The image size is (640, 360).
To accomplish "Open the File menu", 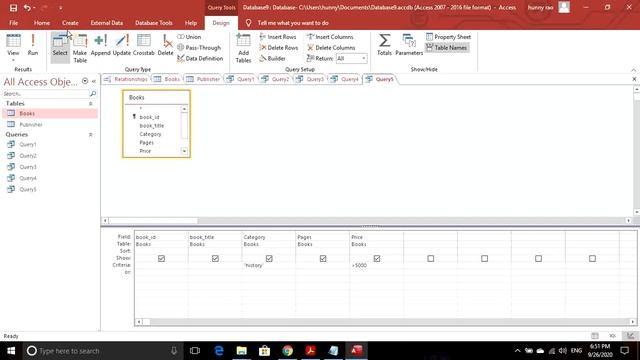I will [x=13, y=23].
